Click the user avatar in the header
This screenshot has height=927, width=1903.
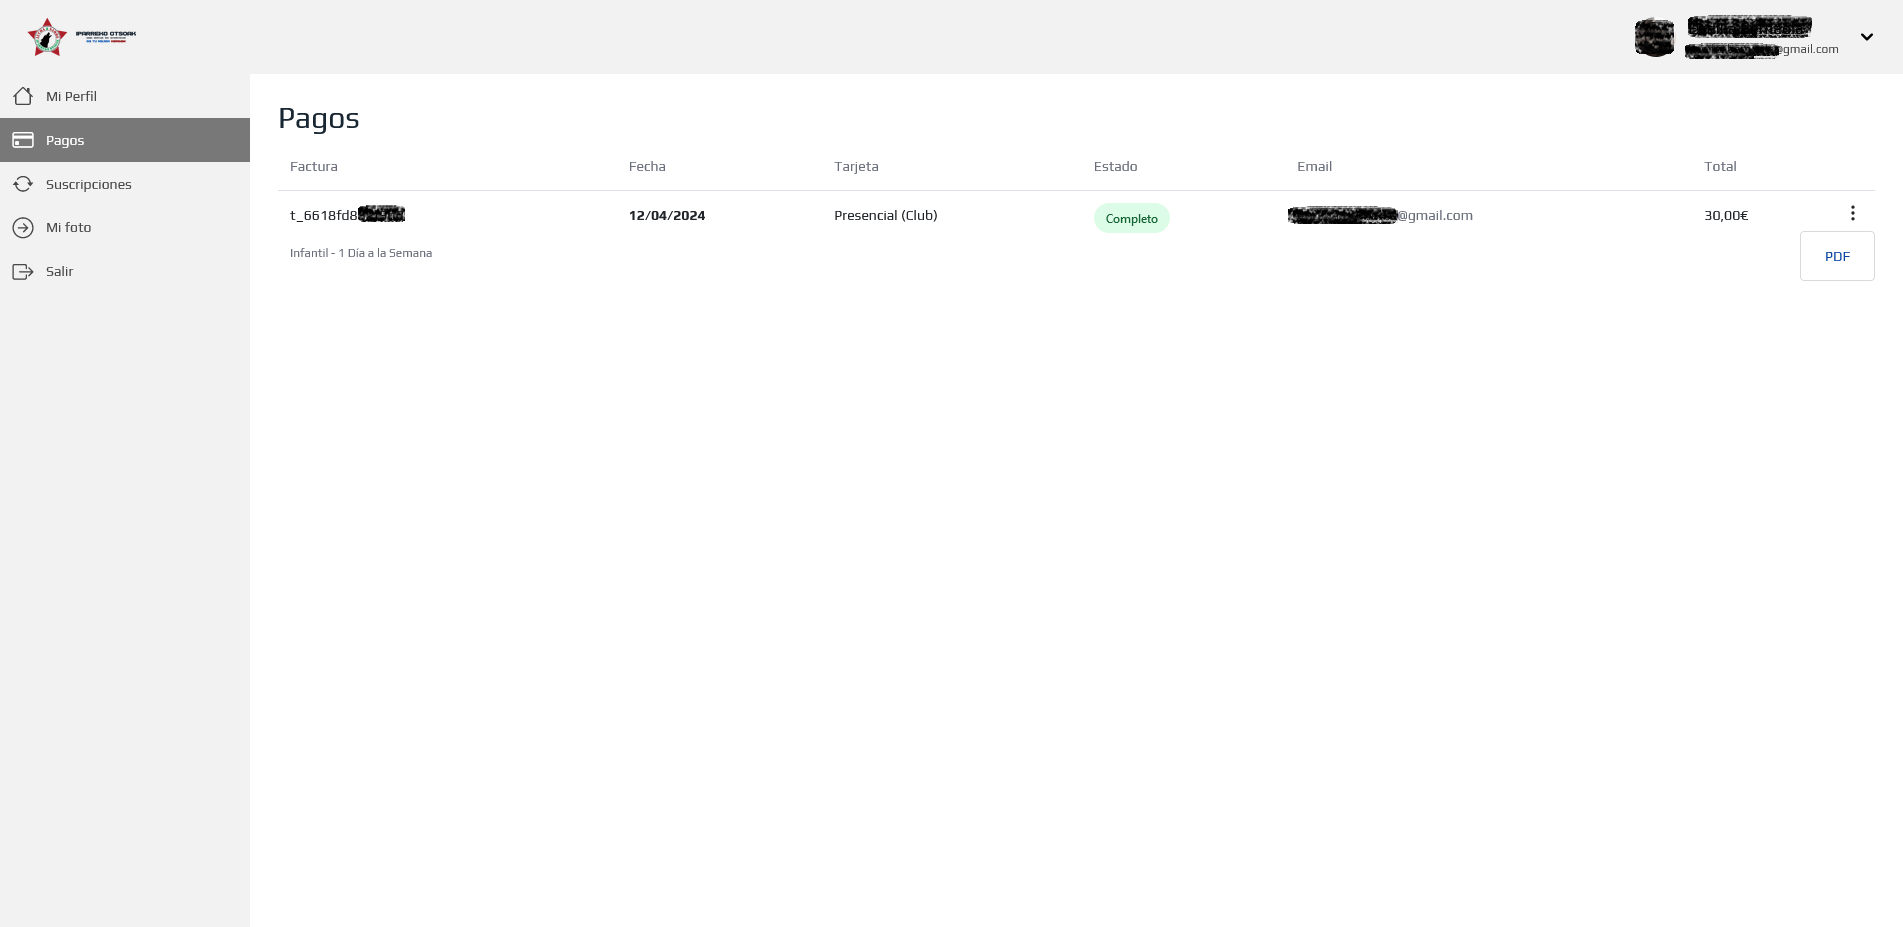click(1654, 37)
